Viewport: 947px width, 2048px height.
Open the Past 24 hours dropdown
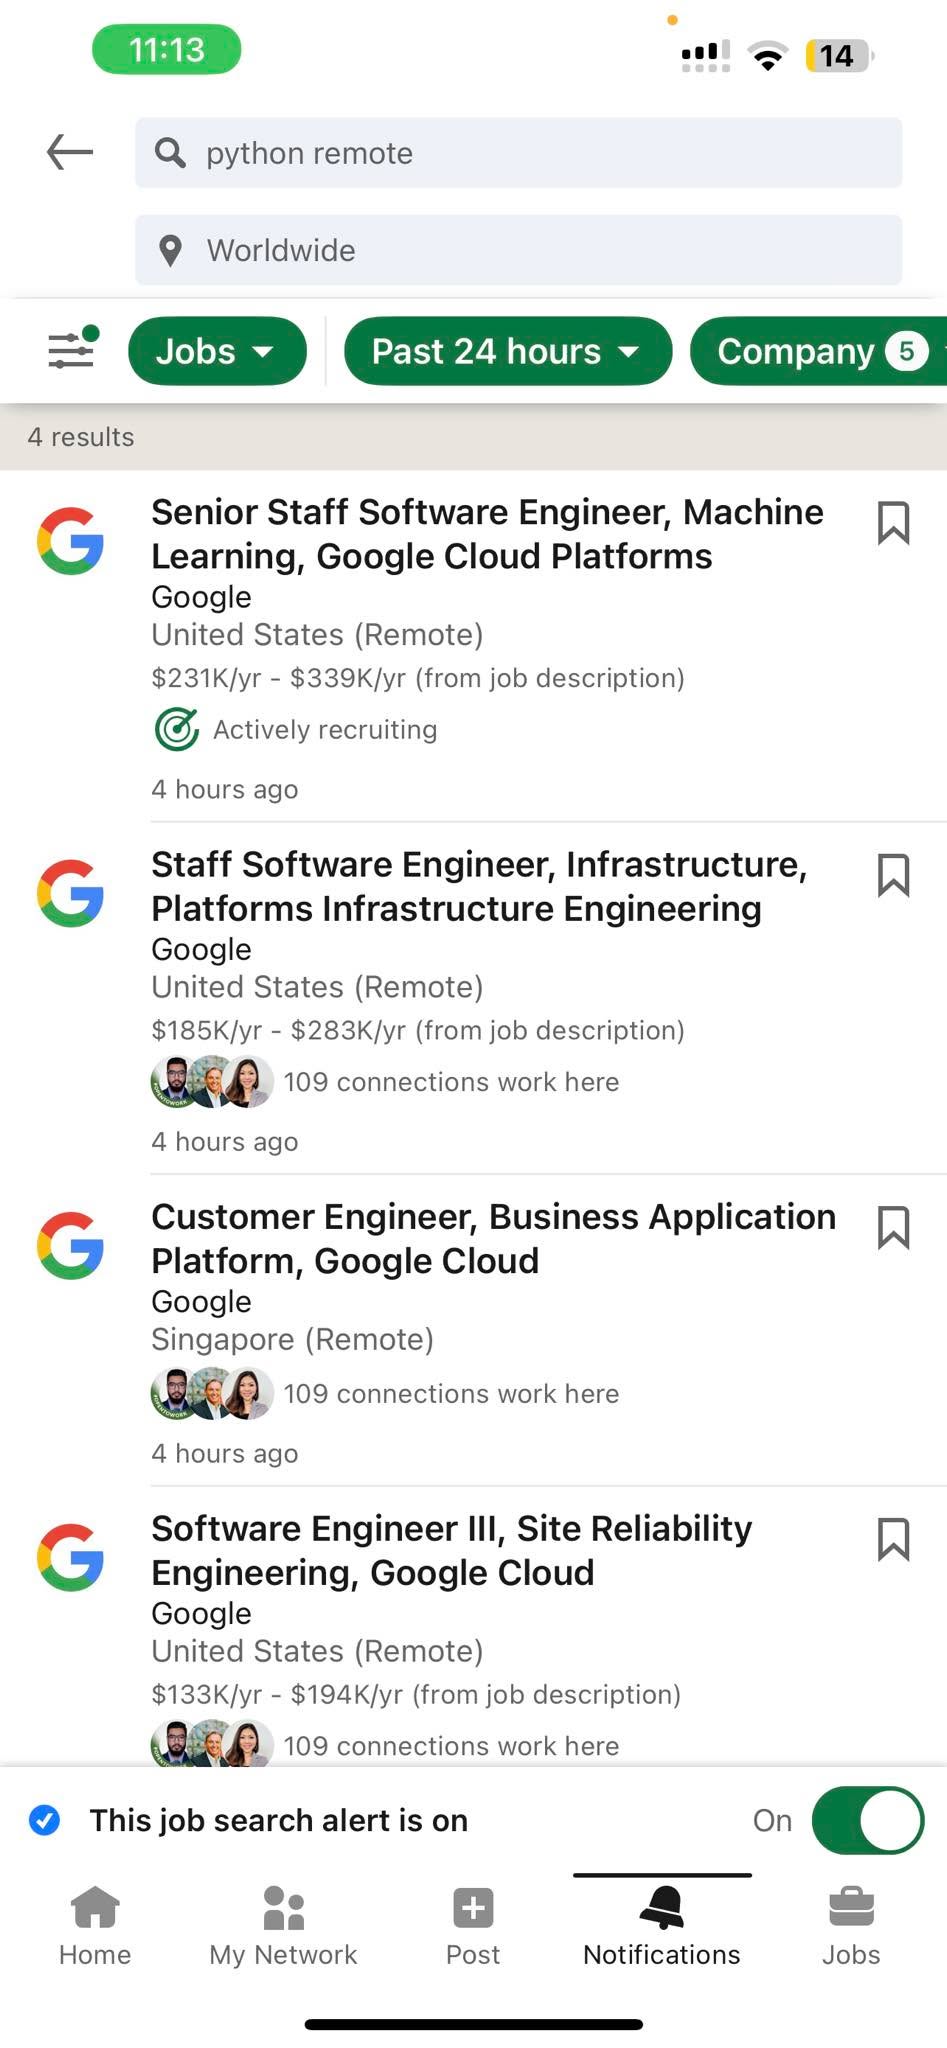click(508, 351)
